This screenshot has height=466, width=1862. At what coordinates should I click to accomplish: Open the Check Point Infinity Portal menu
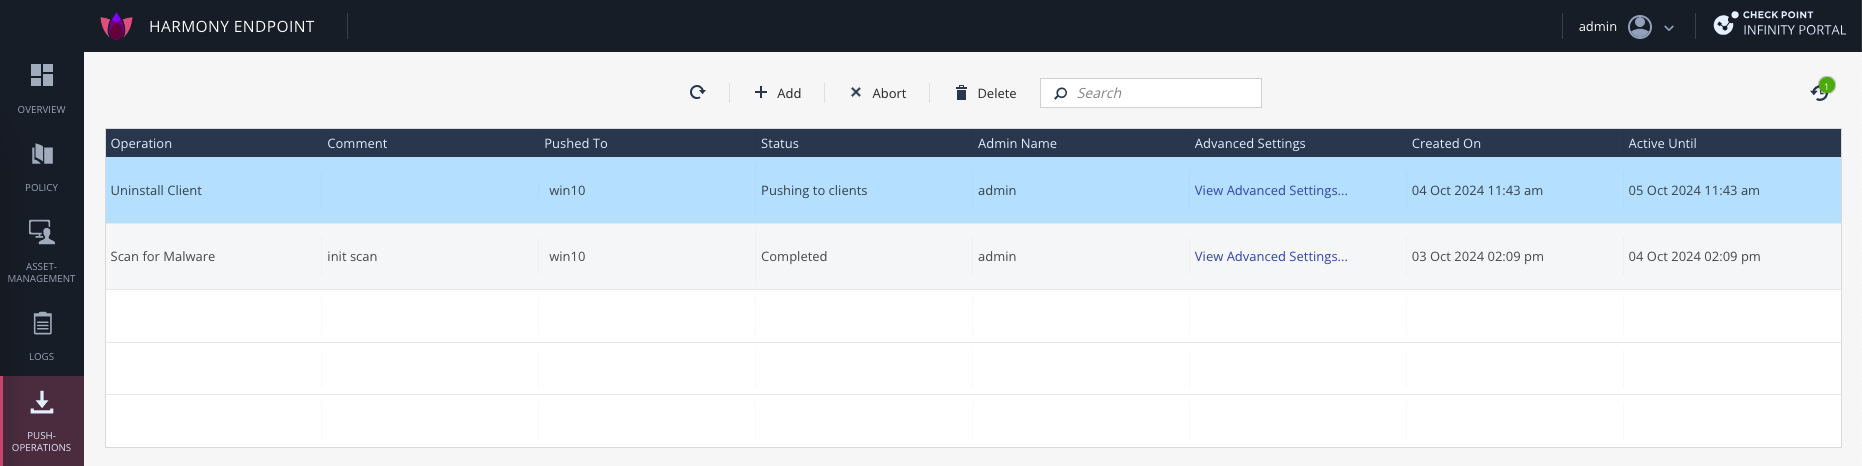1780,24
